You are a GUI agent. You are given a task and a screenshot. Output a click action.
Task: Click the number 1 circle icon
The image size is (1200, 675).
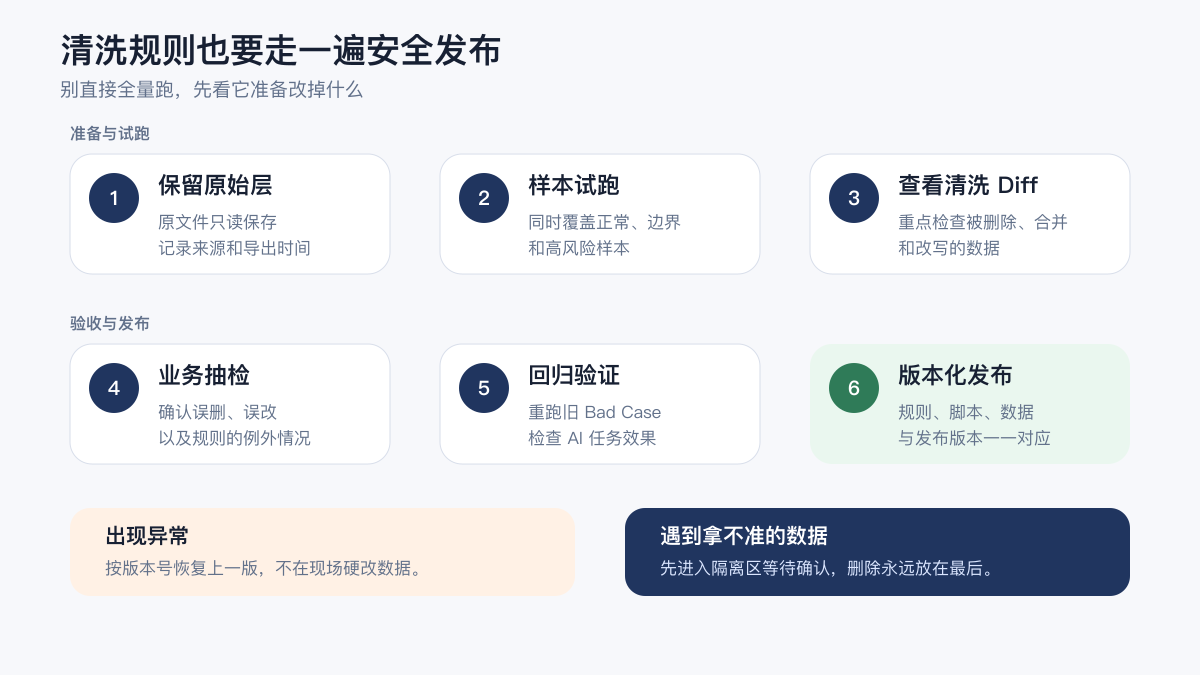tap(114, 198)
